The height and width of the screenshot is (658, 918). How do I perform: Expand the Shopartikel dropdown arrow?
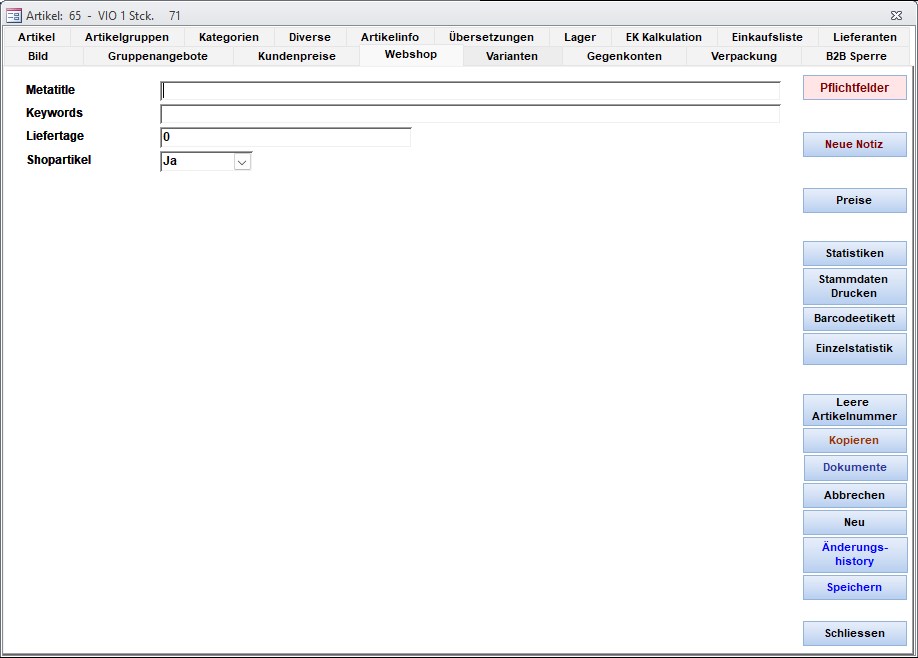tap(242, 161)
